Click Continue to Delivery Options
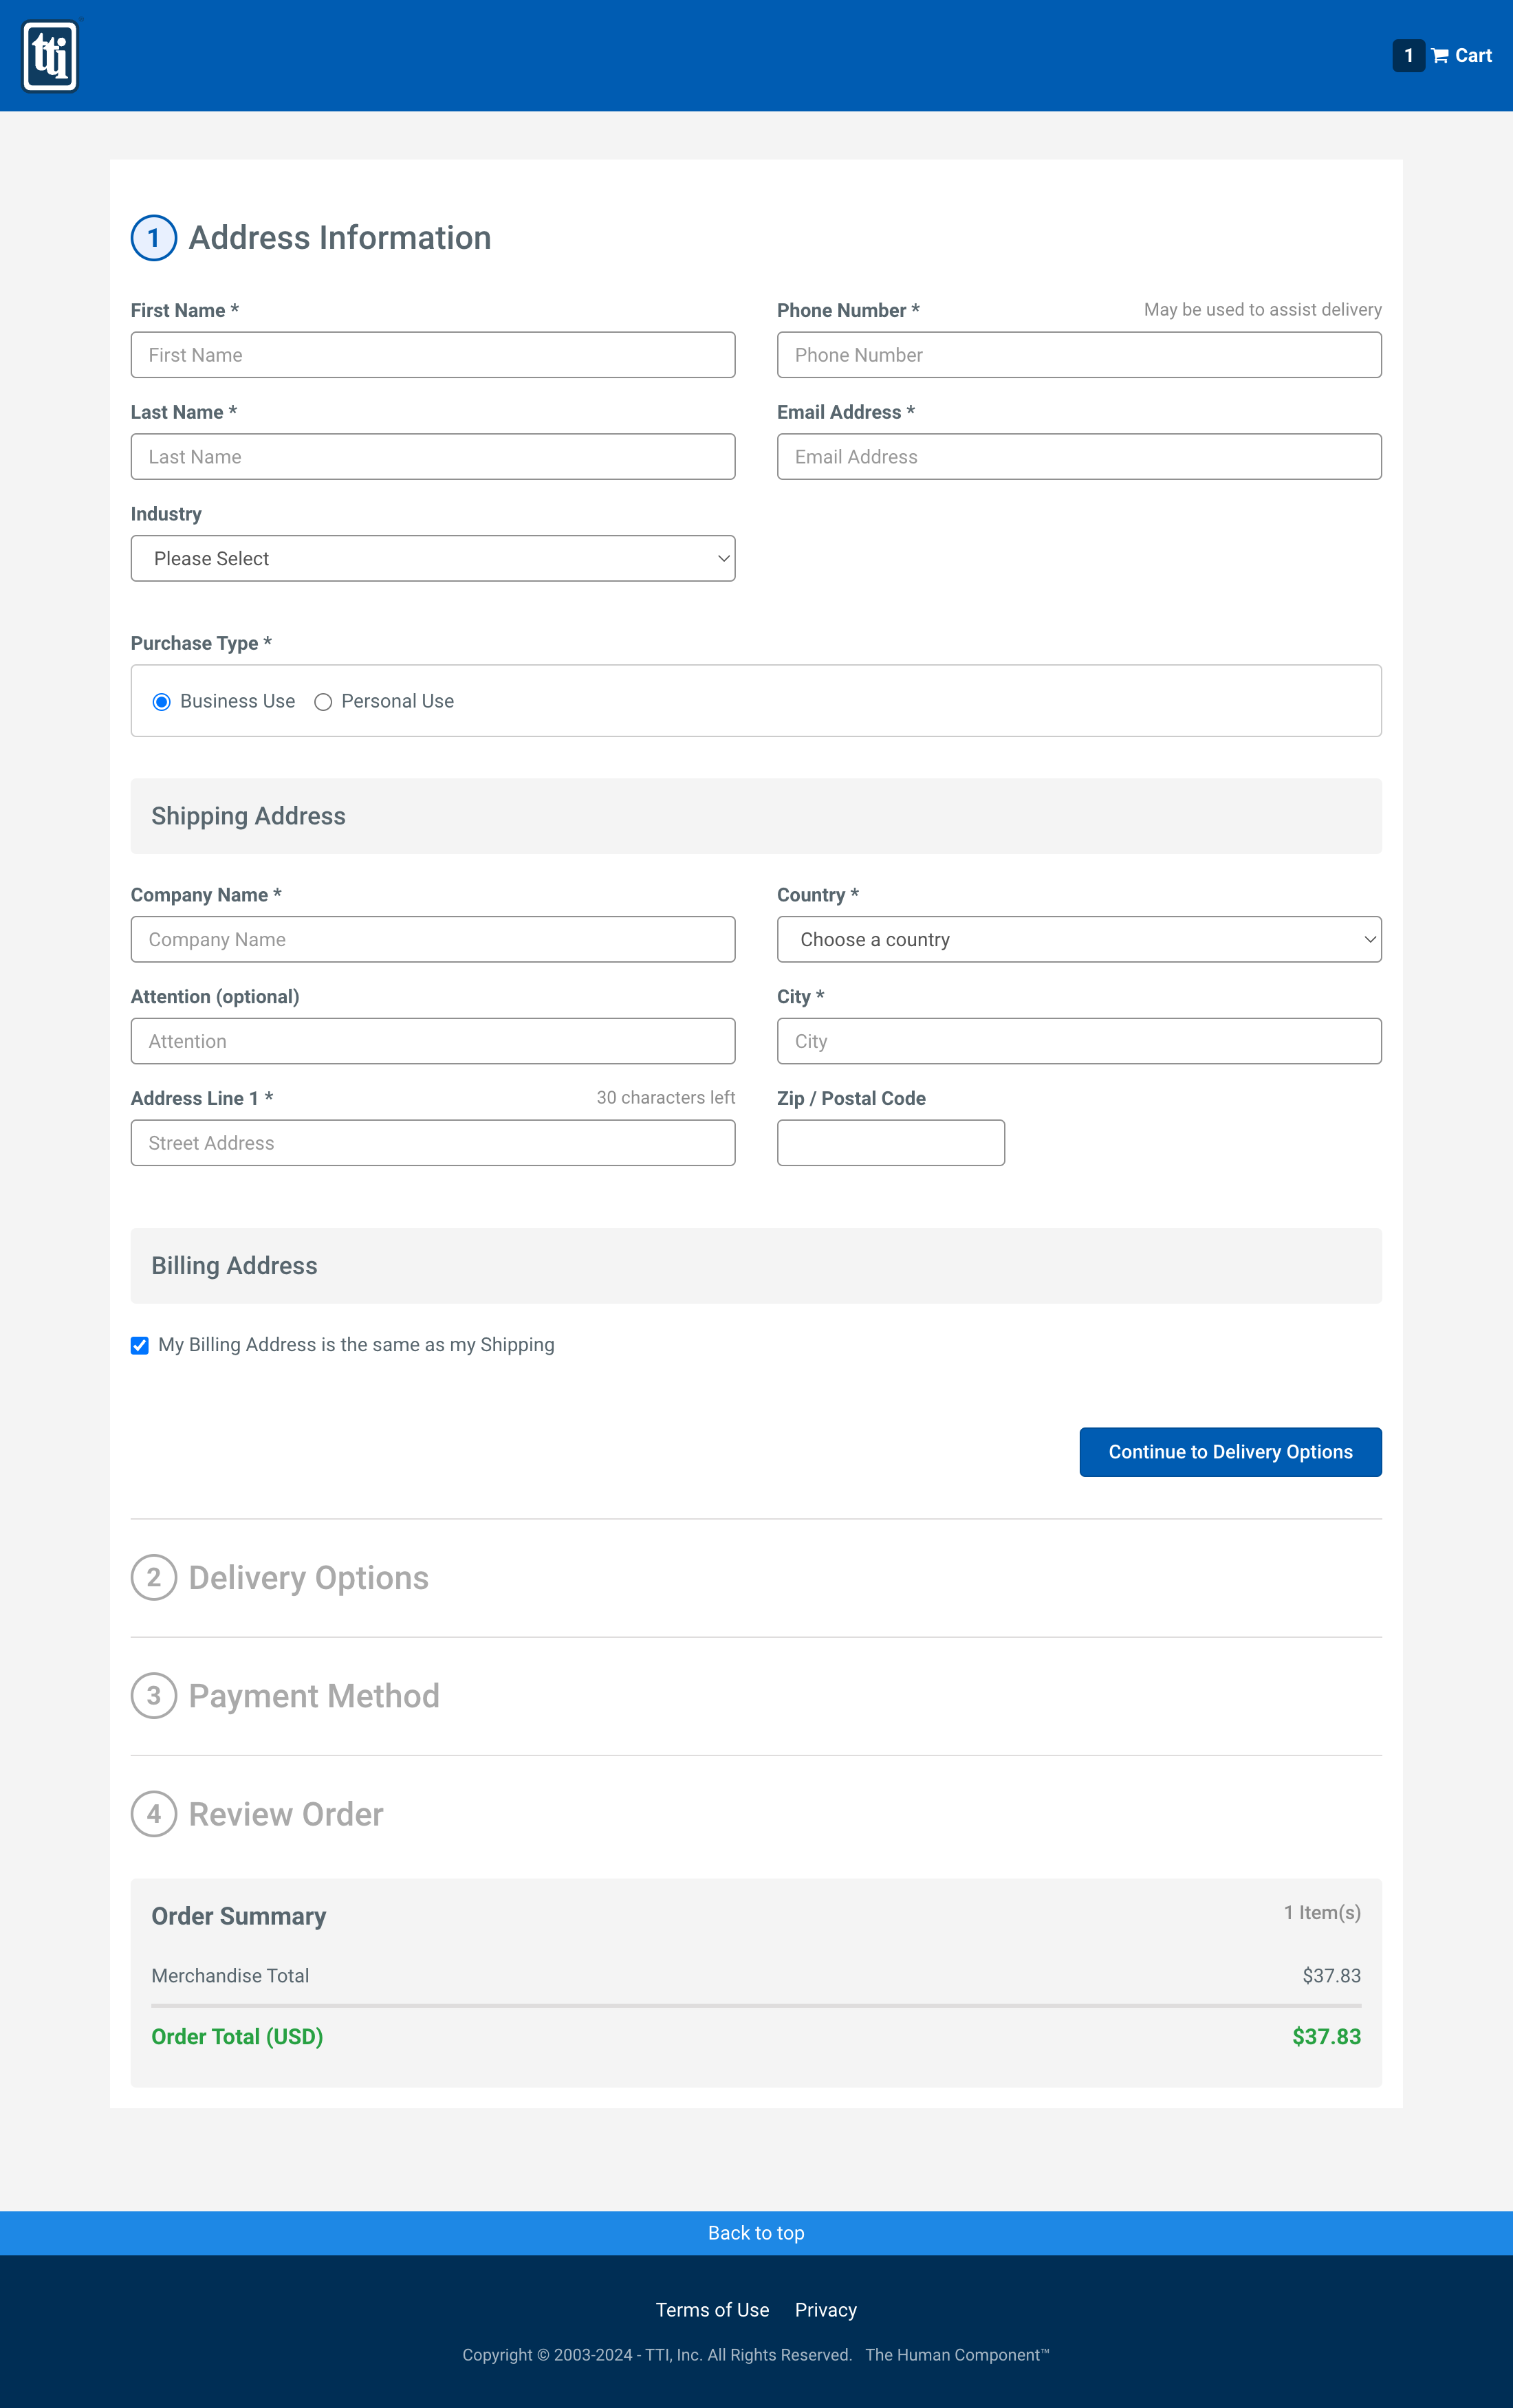Viewport: 1513px width, 2408px height. point(1230,1452)
